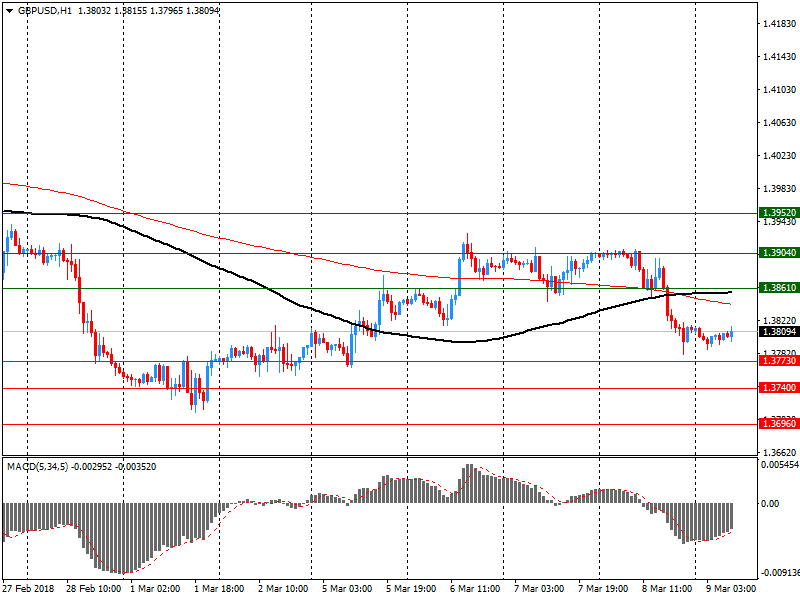Click the 1.41830 price scale value

pyautogui.click(x=779, y=23)
